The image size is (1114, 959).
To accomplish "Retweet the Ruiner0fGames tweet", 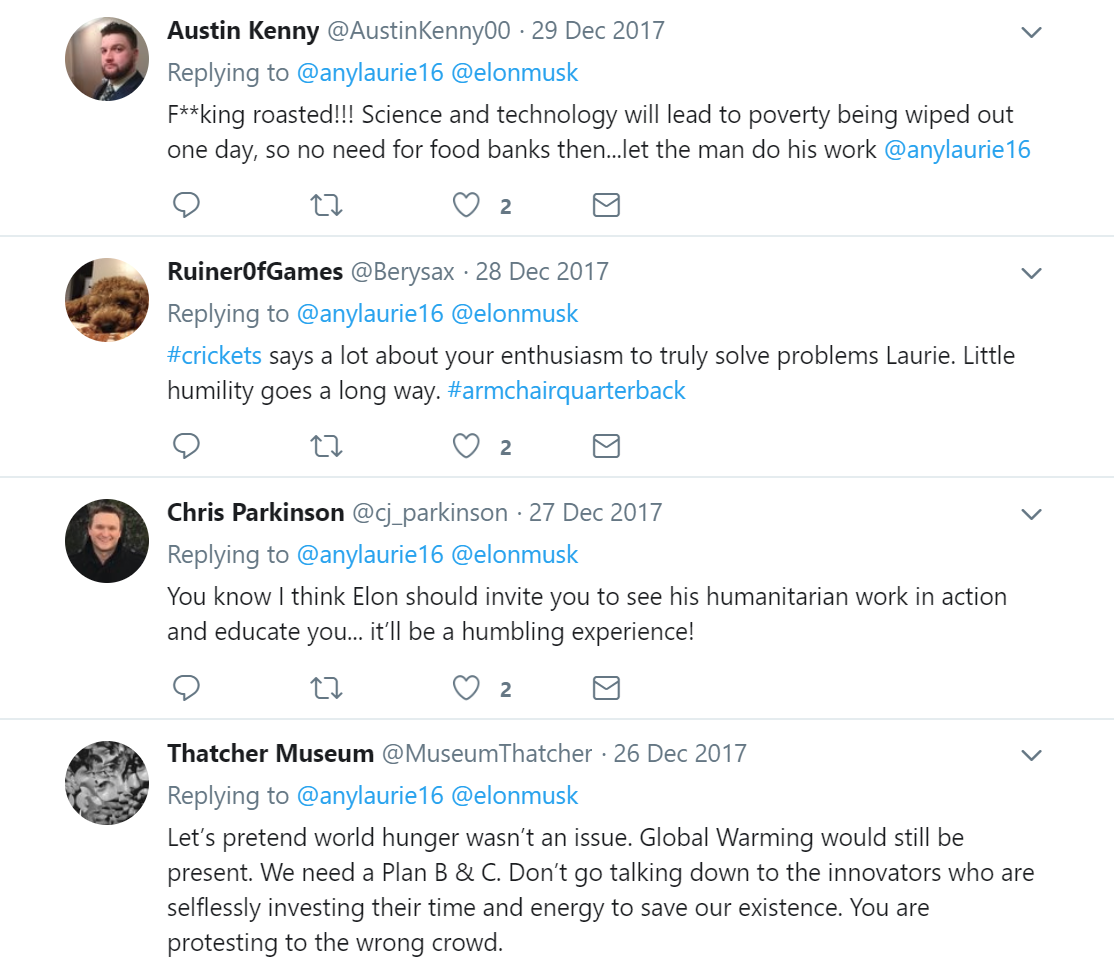I will 326,446.
